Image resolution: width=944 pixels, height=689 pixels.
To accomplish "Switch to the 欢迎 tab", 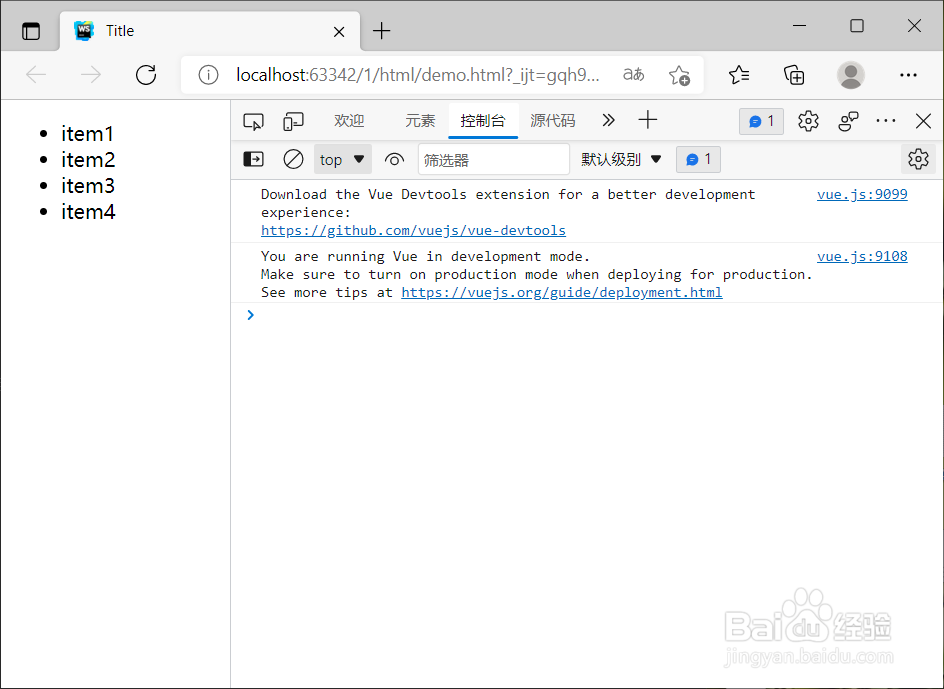I will (x=349, y=120).
